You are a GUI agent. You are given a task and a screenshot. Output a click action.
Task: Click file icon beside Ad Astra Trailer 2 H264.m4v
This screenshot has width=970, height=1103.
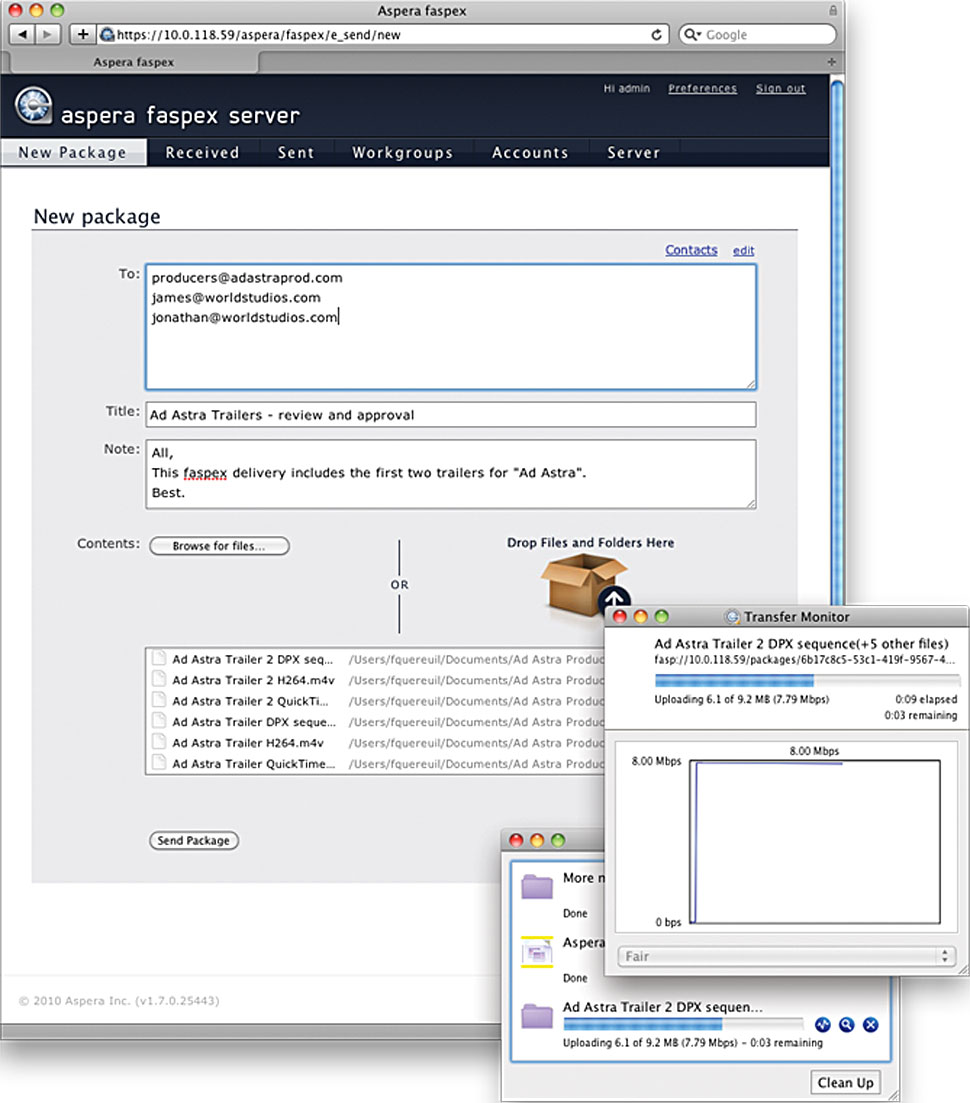point(159,680)
